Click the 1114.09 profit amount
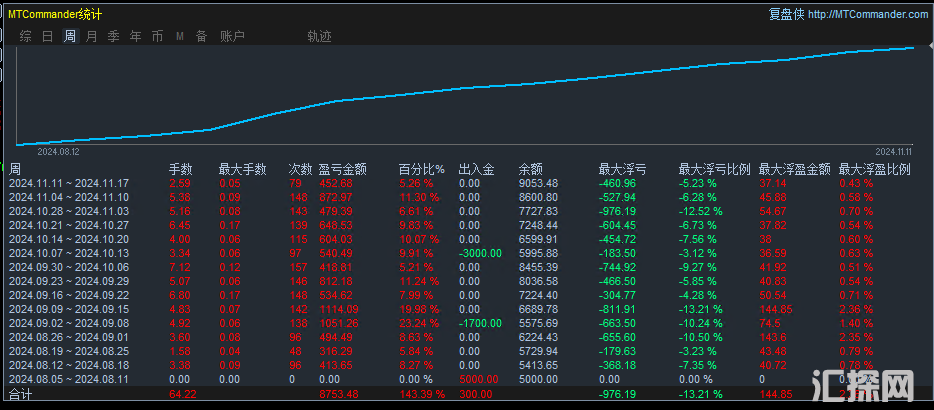The width and height of the screenshot is (934, 410). click(338, 309)
